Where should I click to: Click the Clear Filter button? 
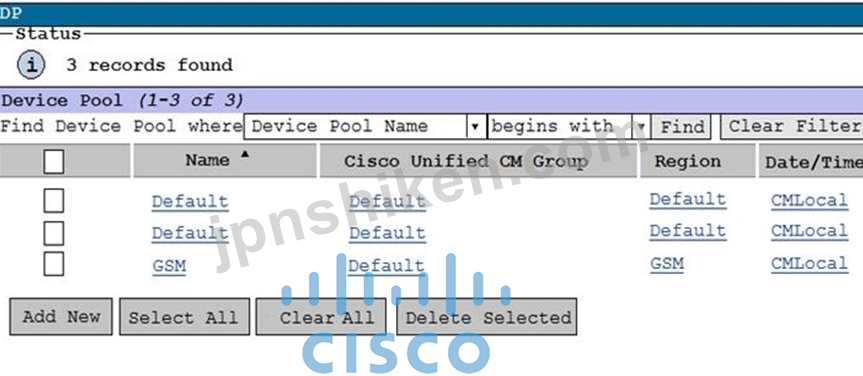coord(791,127)
